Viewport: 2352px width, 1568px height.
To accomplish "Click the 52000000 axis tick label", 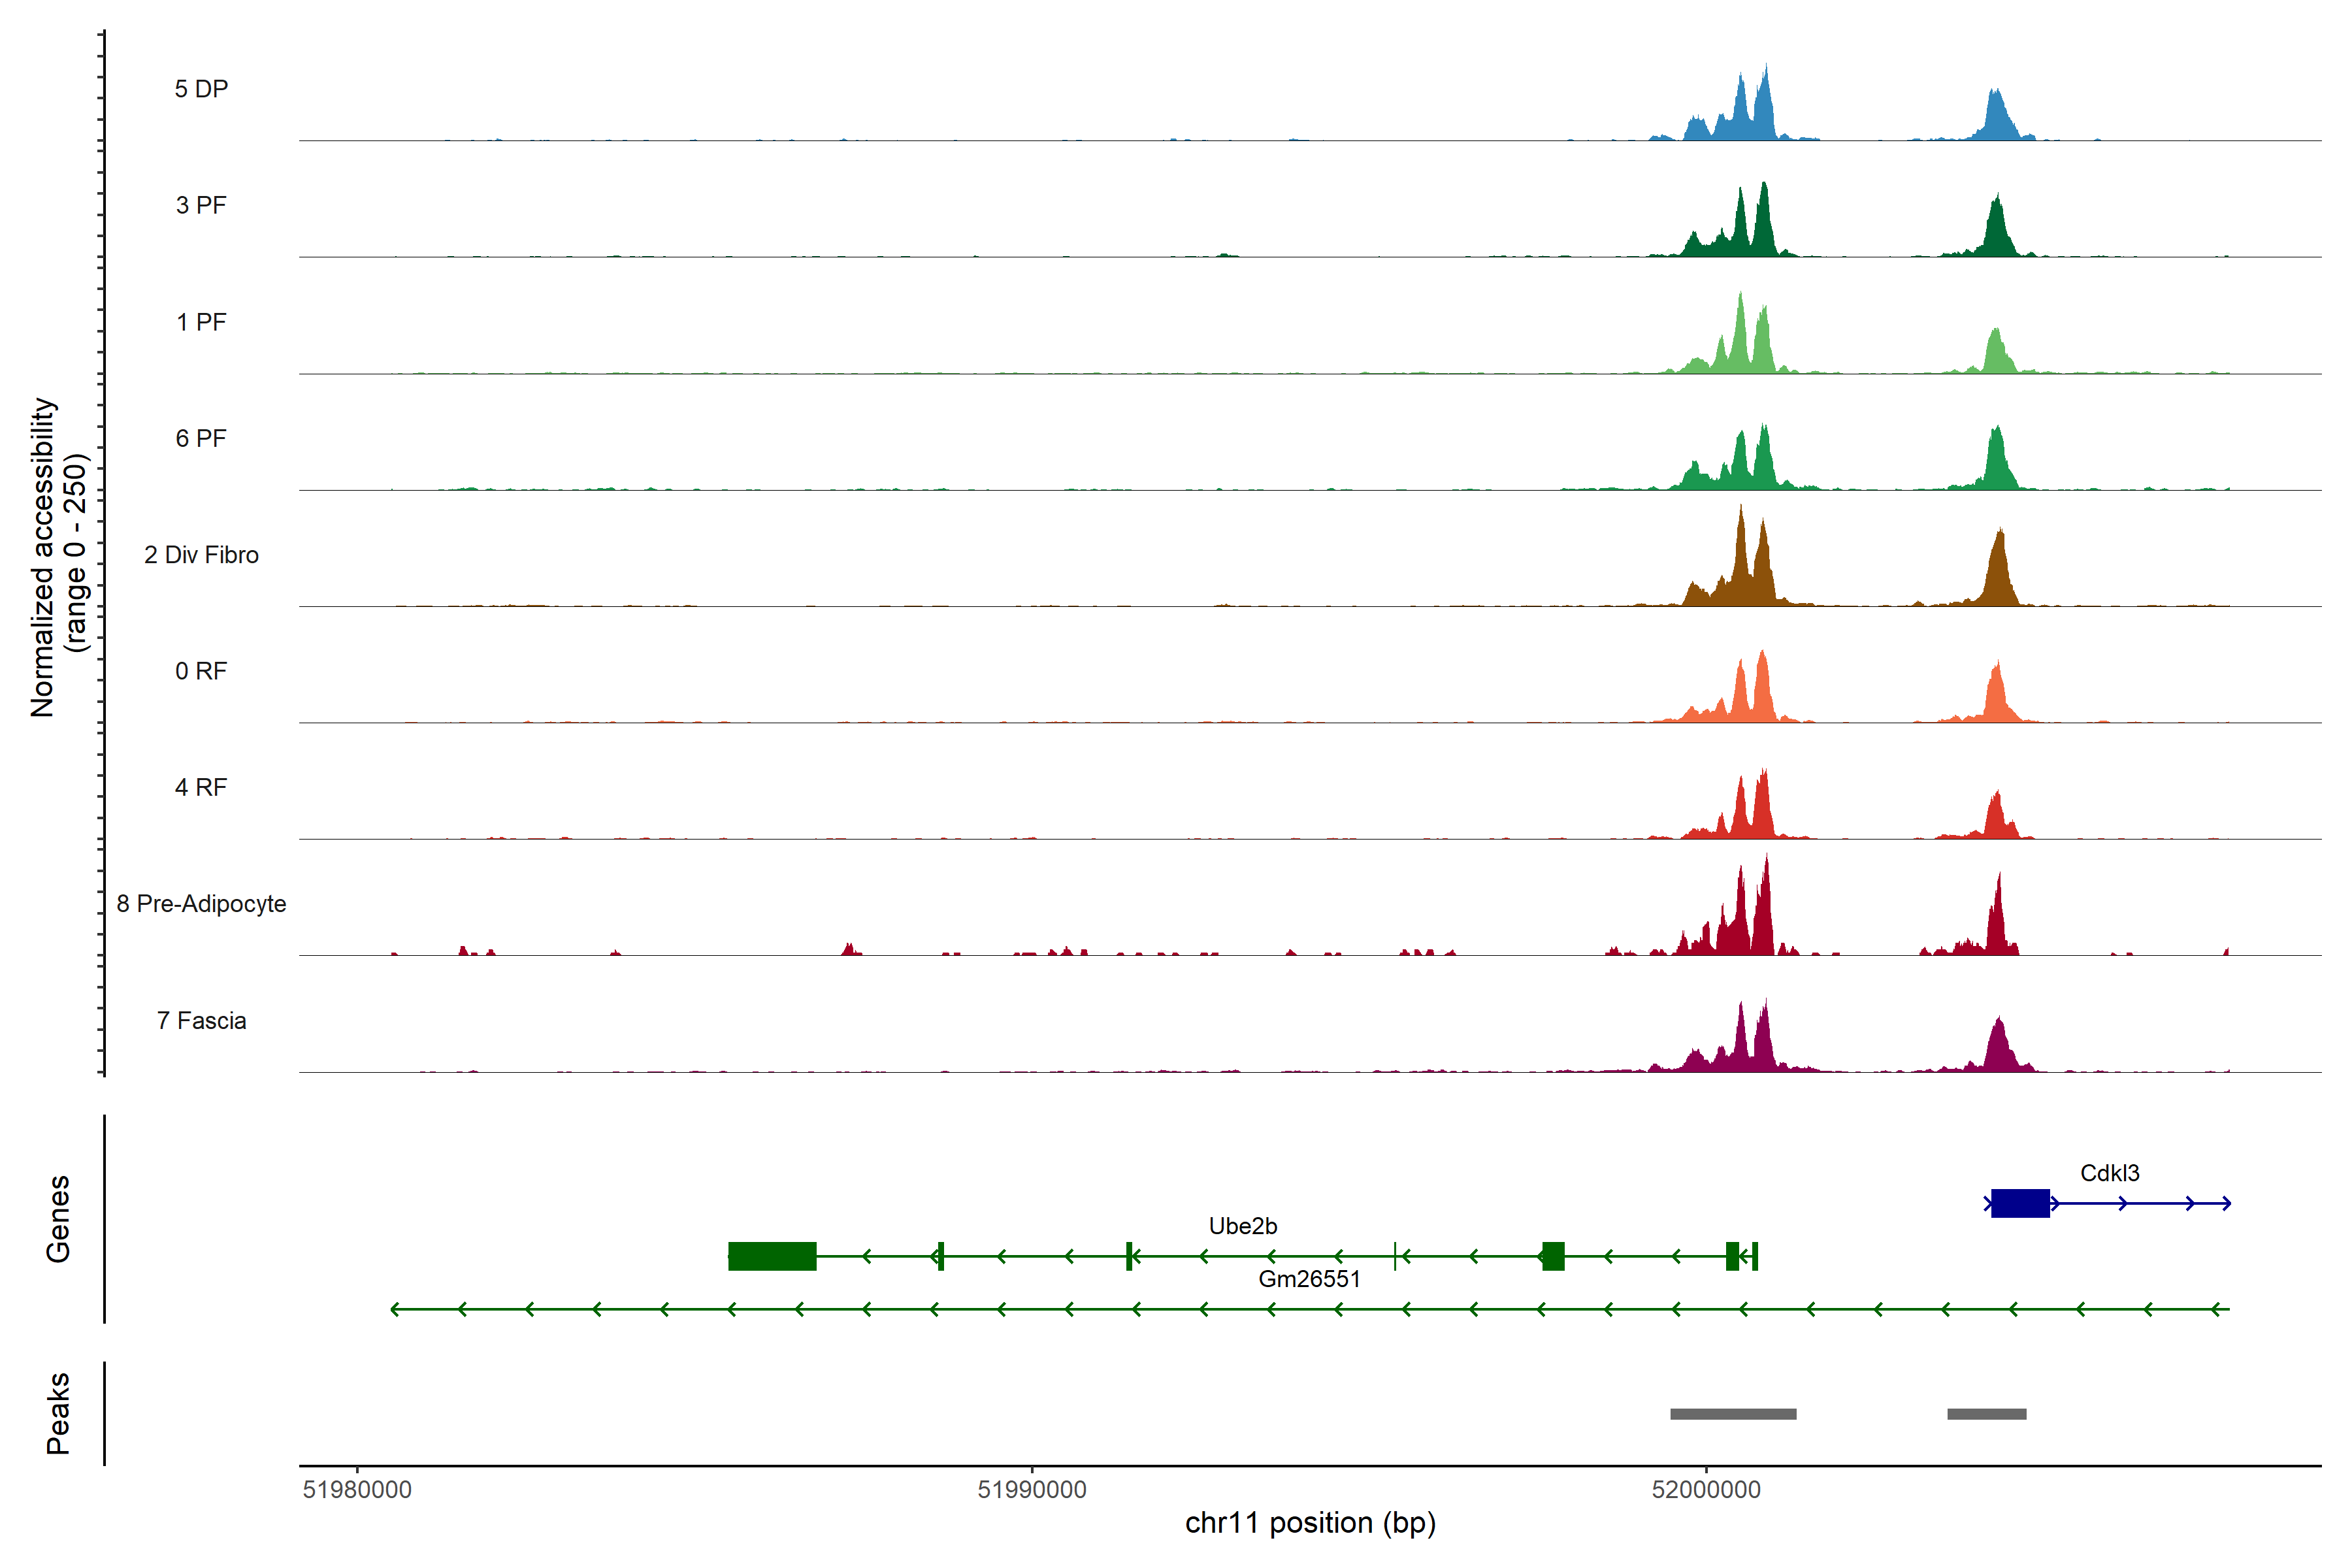I will tap(1706, 1490).
